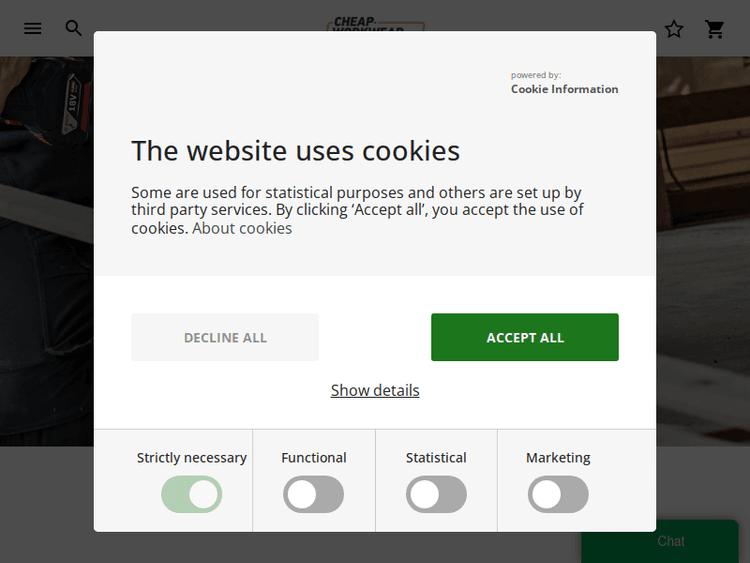This screenshot has width=750, height=563.
Task: Open the shopping cart
Action: click(x=715, y=29)
